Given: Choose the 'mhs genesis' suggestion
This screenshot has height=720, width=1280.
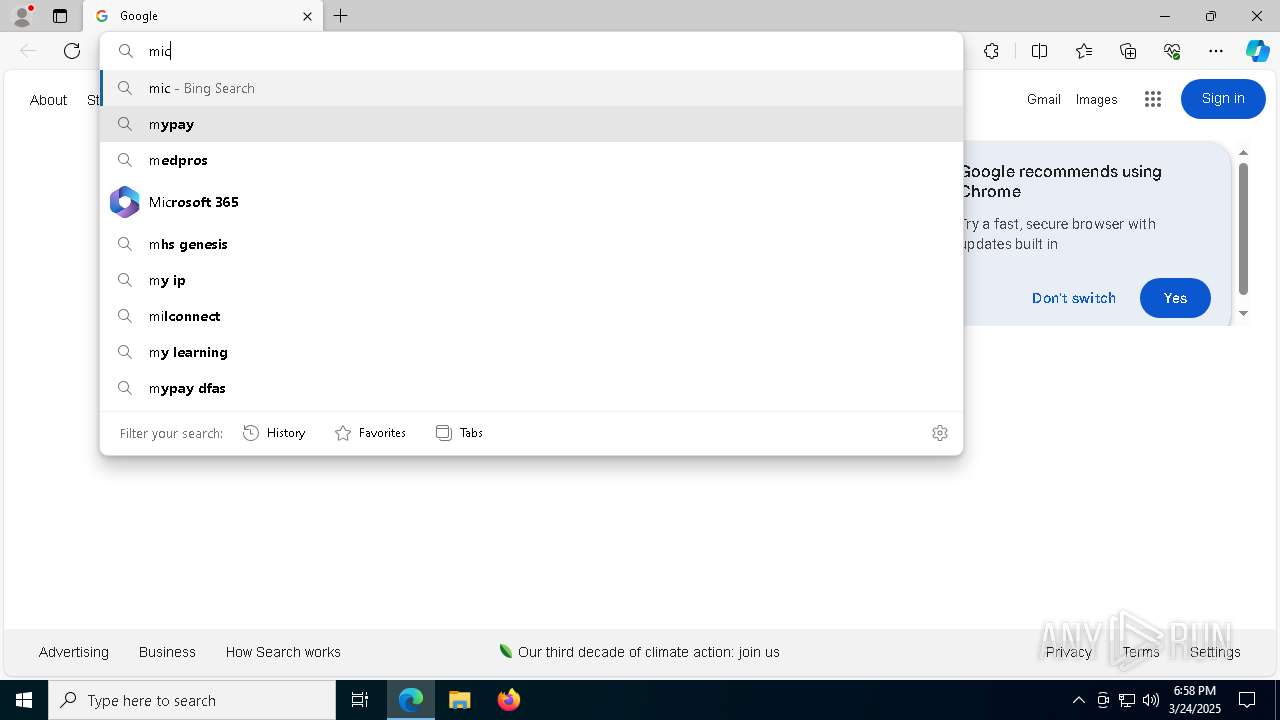Looking at the screenshot, I should pyautogui.click(x=531, y=244).
